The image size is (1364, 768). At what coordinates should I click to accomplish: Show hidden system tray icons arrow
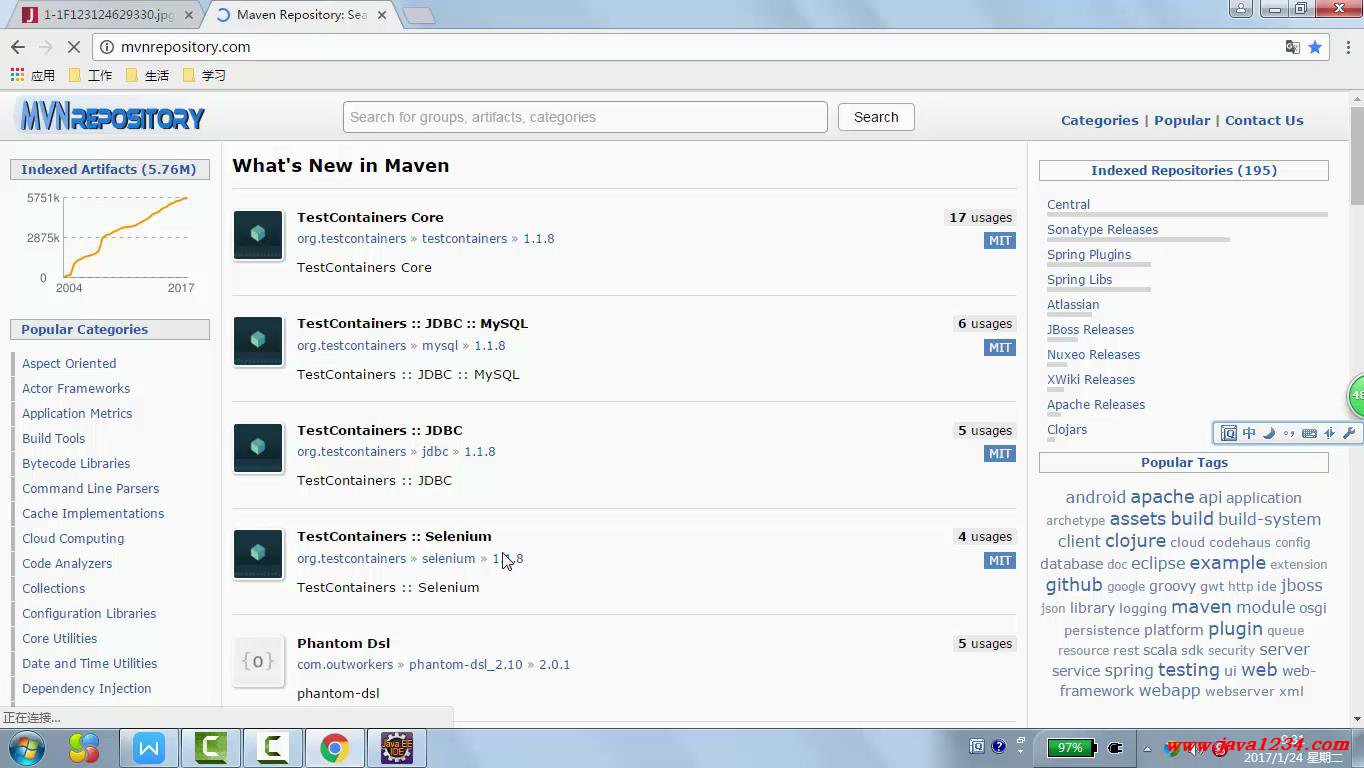coord(1147,748)
